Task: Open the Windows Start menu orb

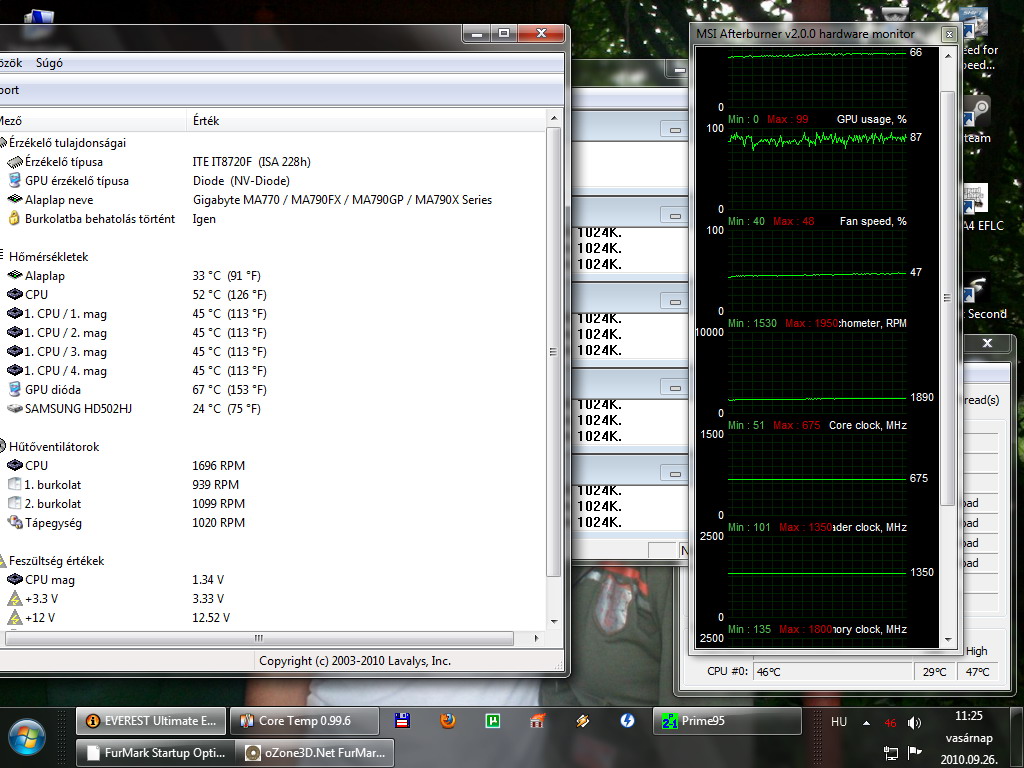Action: 26,737
